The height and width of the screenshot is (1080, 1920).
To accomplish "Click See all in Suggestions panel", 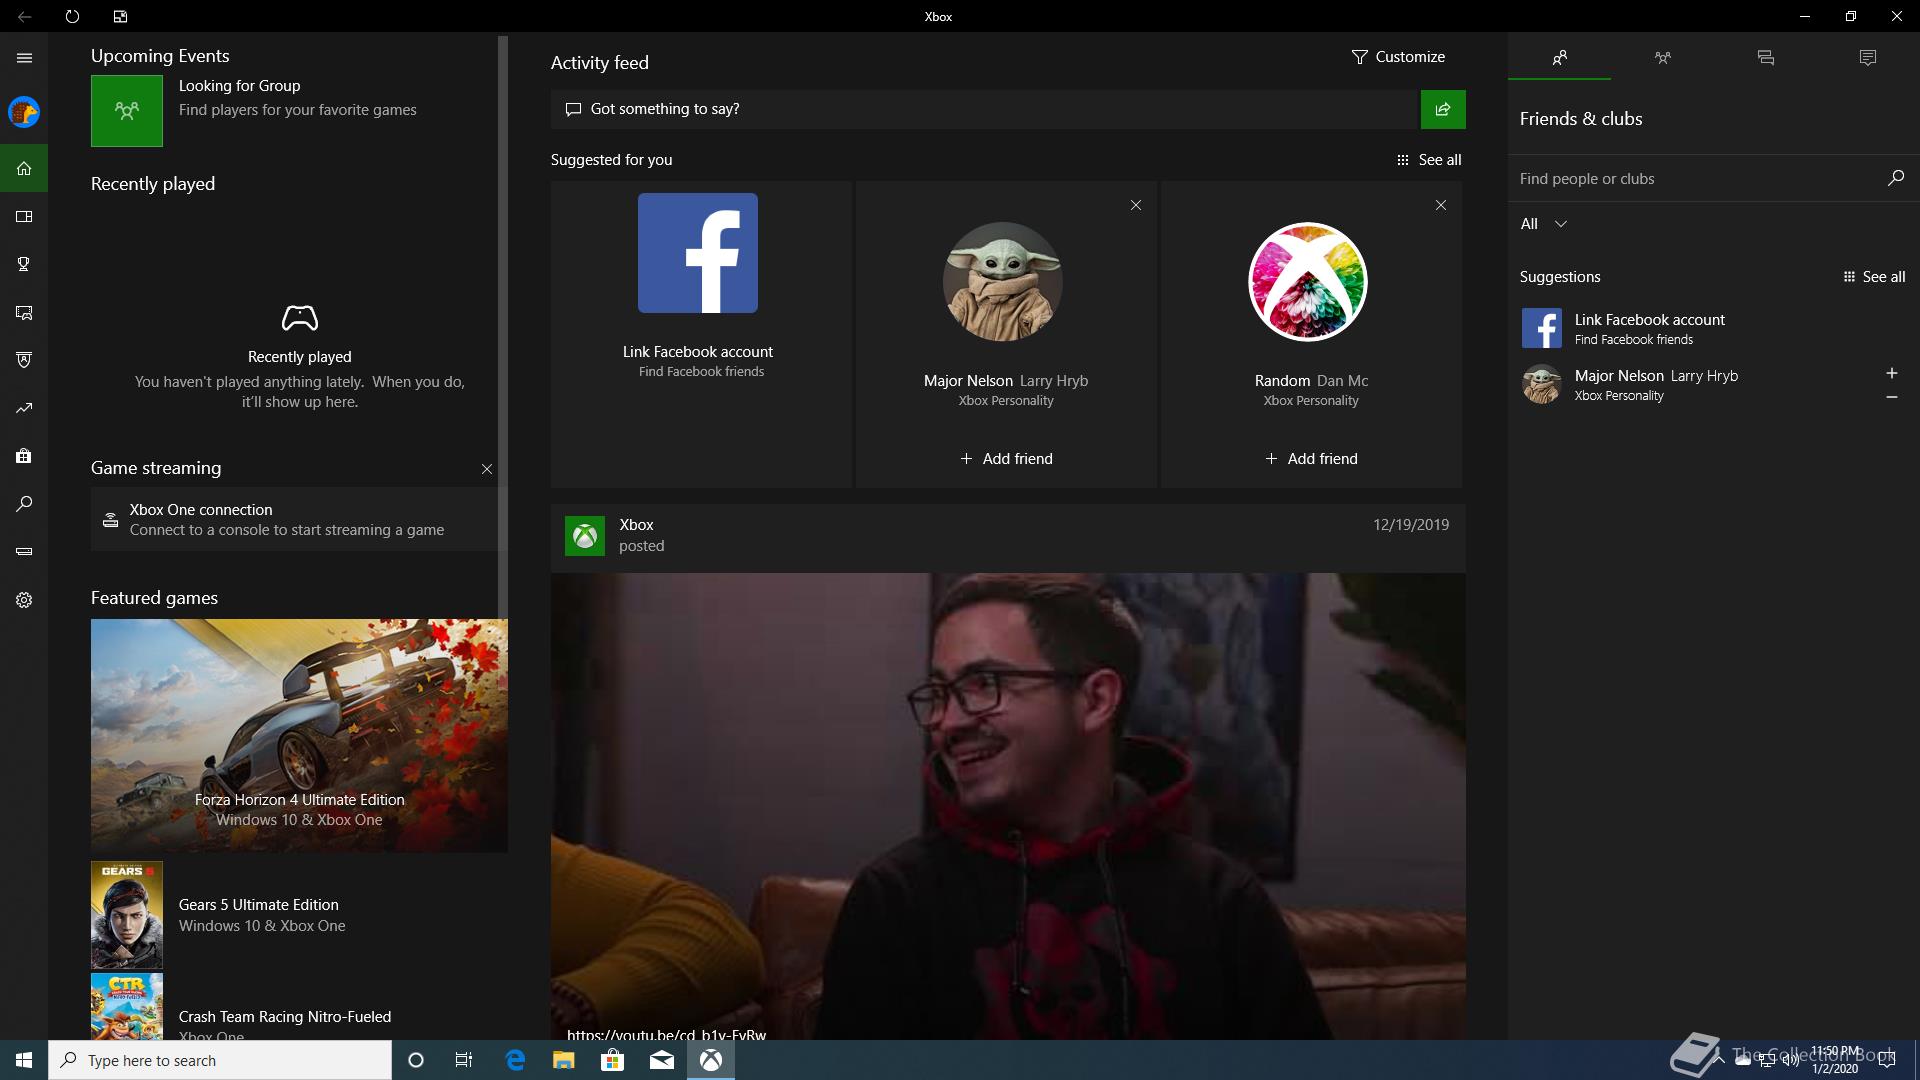I will click(1874, 277).
